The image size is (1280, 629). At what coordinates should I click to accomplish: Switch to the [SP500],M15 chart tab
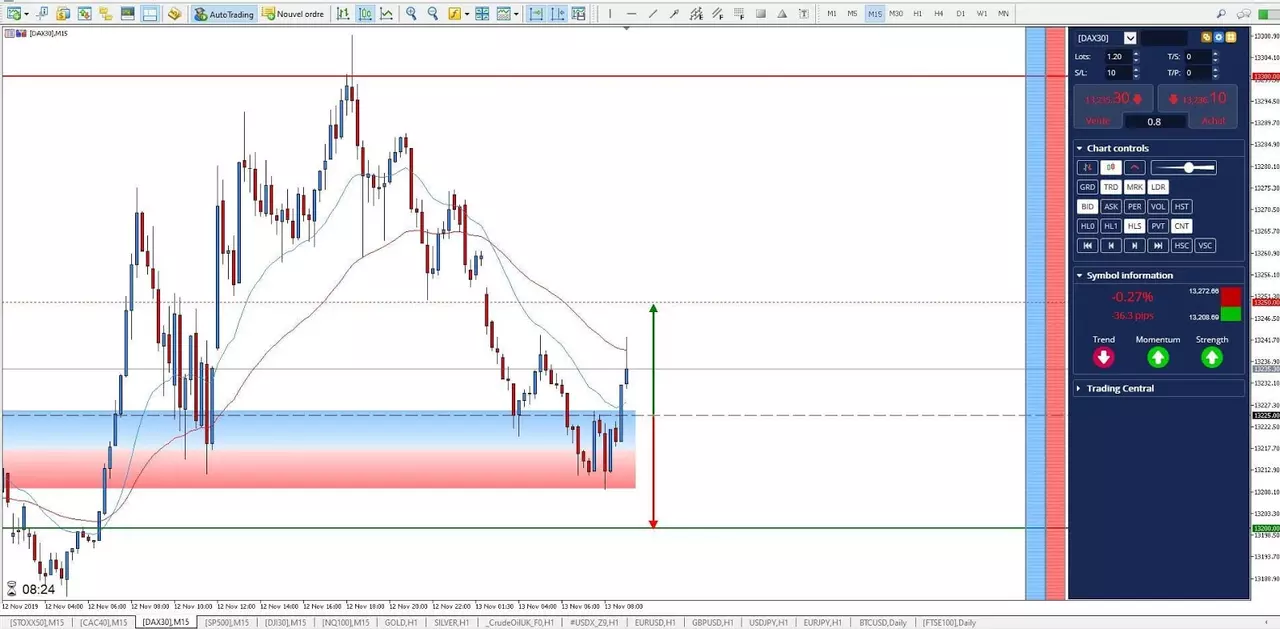(x=227, y=623)
